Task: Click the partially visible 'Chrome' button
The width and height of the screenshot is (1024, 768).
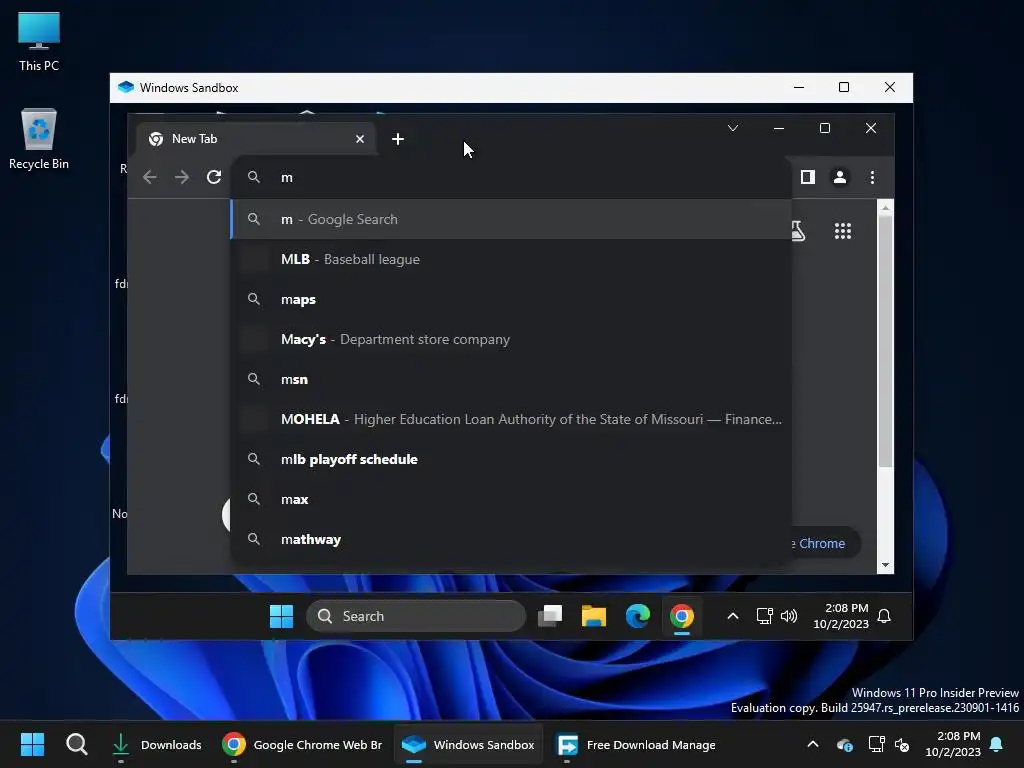Action: (x=824, y=543)
